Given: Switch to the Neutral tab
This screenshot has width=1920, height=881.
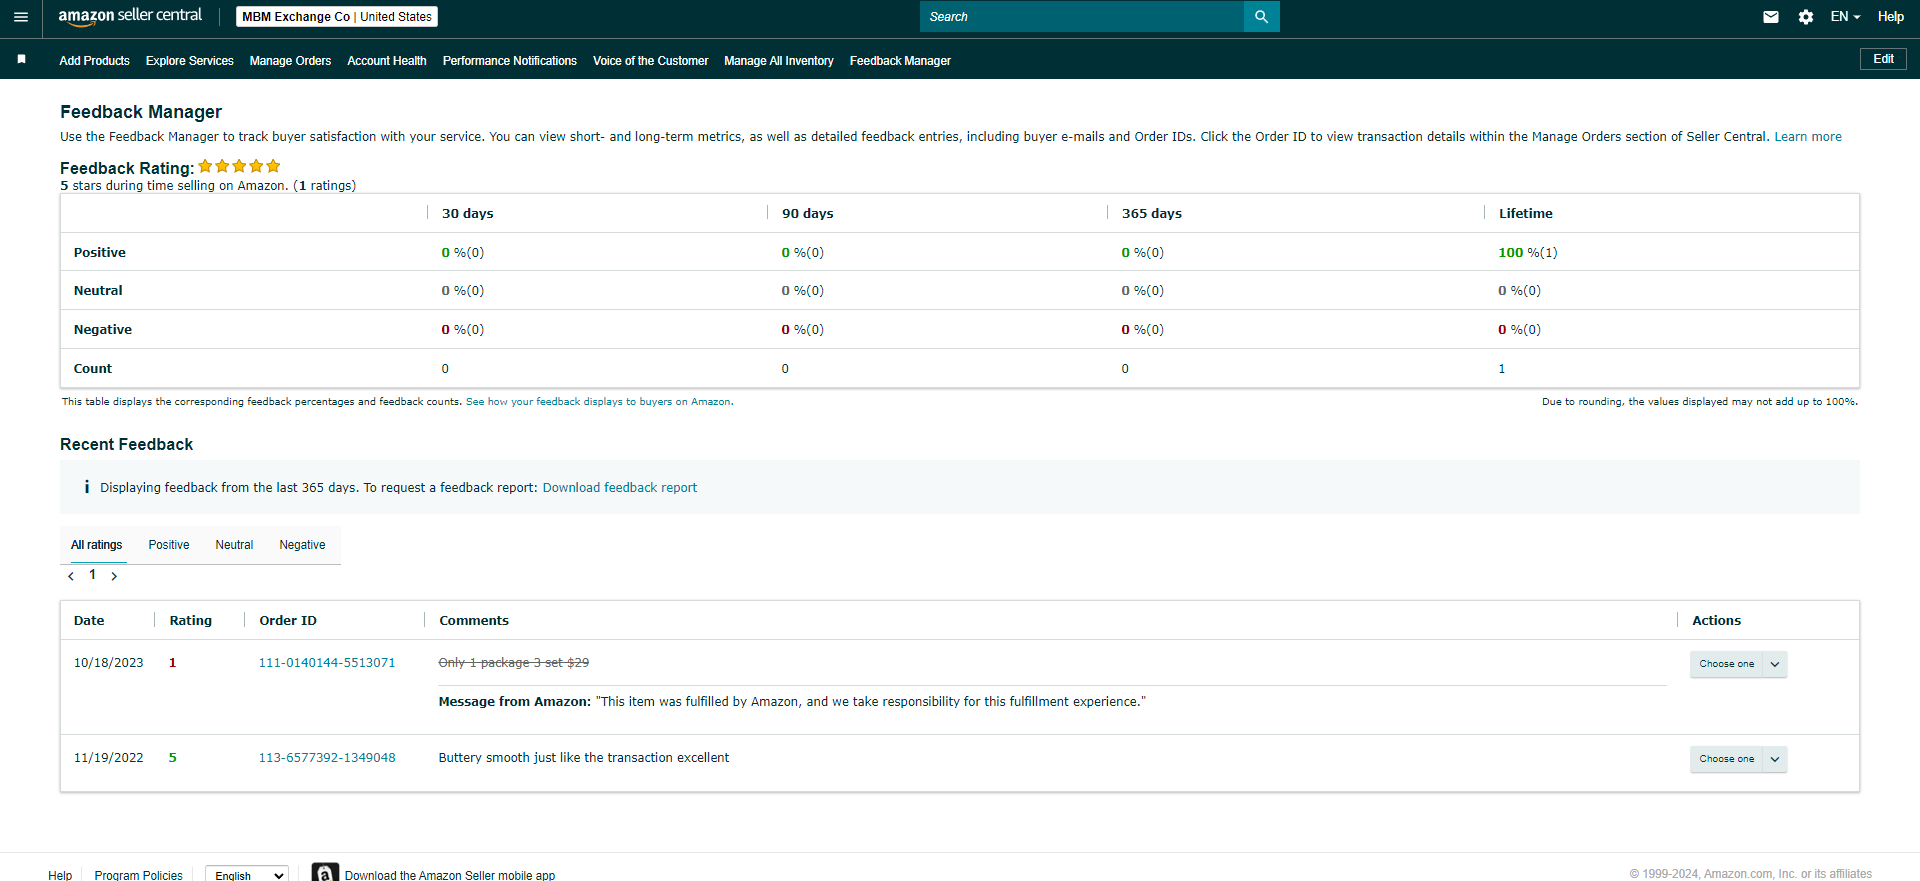Looking at the screenshot, I should [234, 545].
